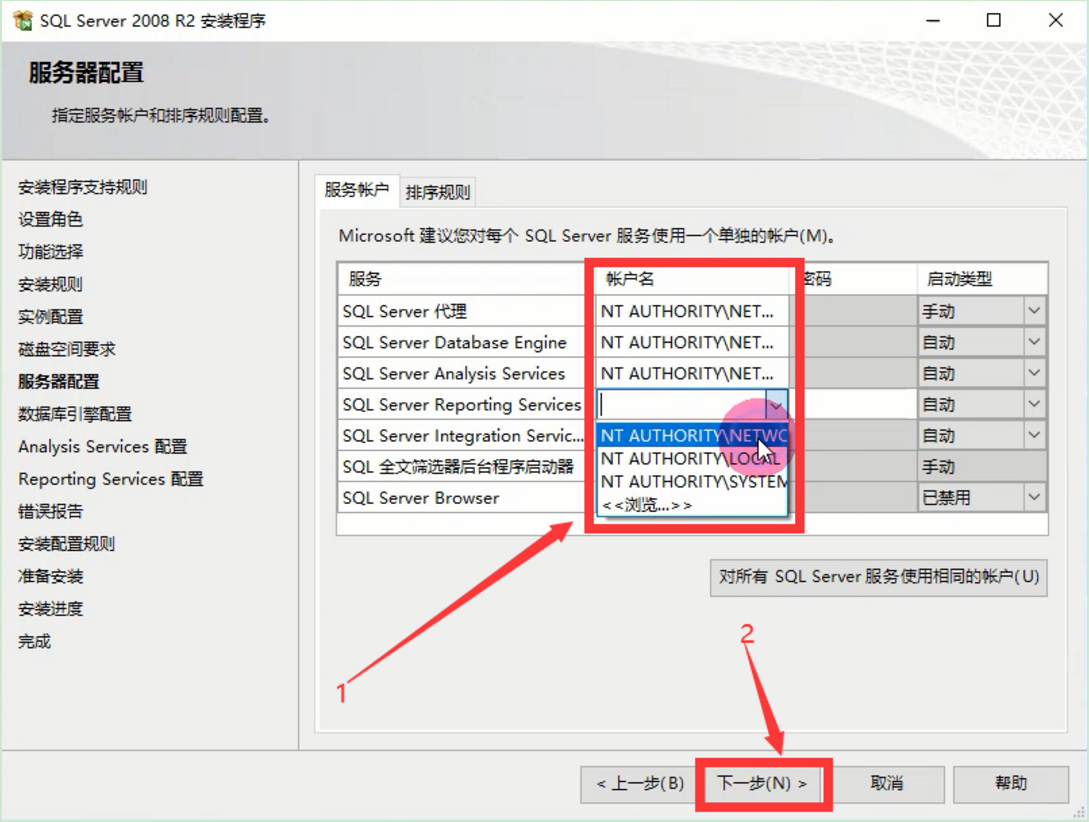
Task: Open startup type dropdown for Reporting Services
Action: point(1034,404)
